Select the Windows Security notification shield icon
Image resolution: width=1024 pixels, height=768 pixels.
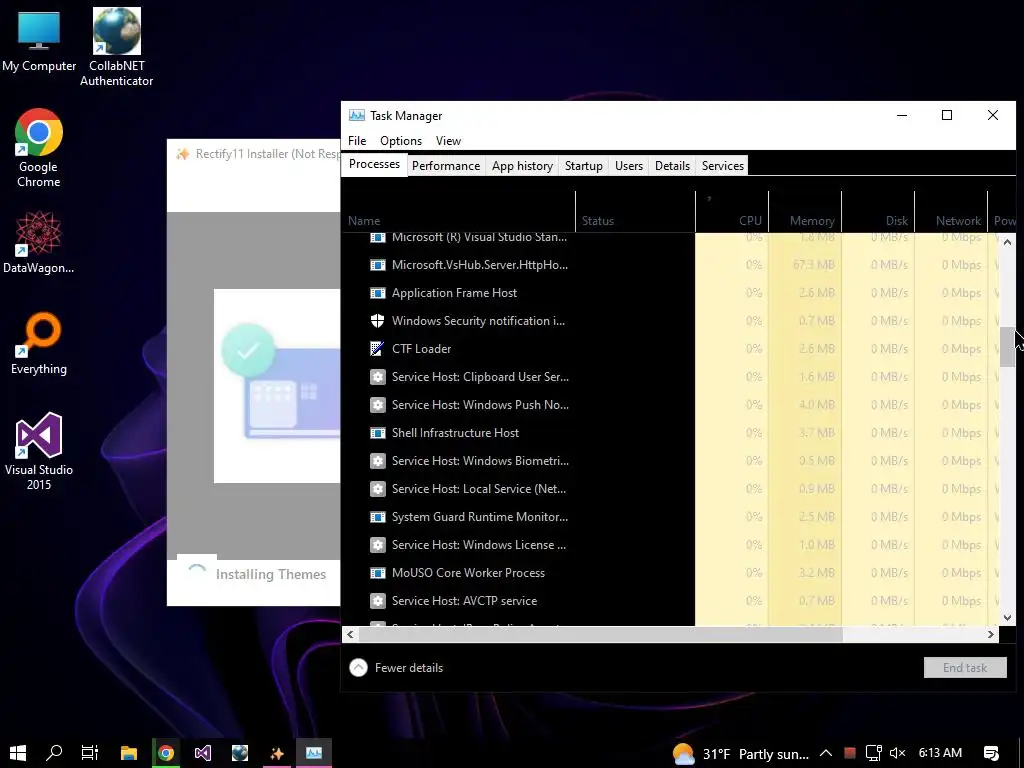[x=377, y=321]
